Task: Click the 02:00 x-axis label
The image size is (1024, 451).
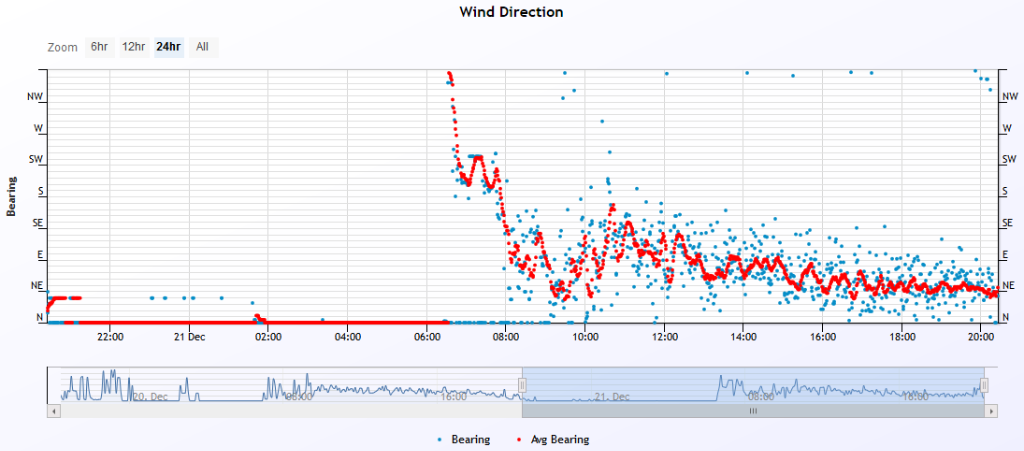Action: tap(268, 337)
